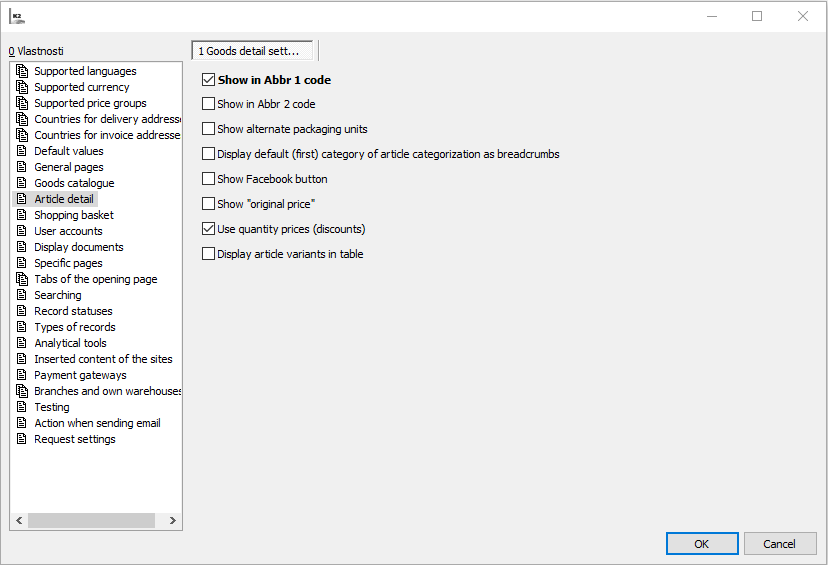
Task: Click the K2 application icon in title bar
Action: [x=17, y=16]
